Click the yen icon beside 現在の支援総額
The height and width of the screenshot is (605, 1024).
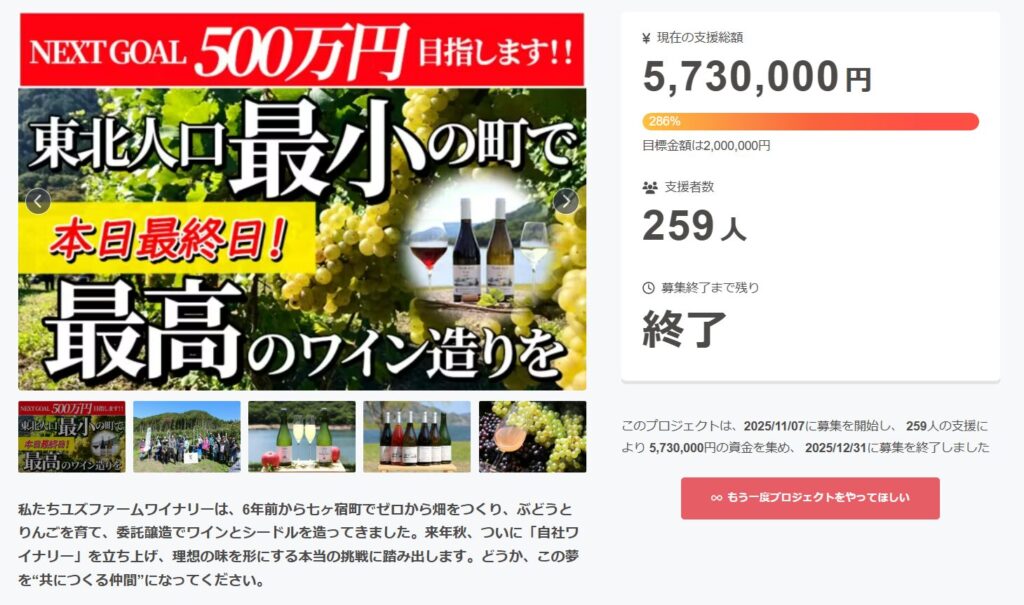[647, 38]
